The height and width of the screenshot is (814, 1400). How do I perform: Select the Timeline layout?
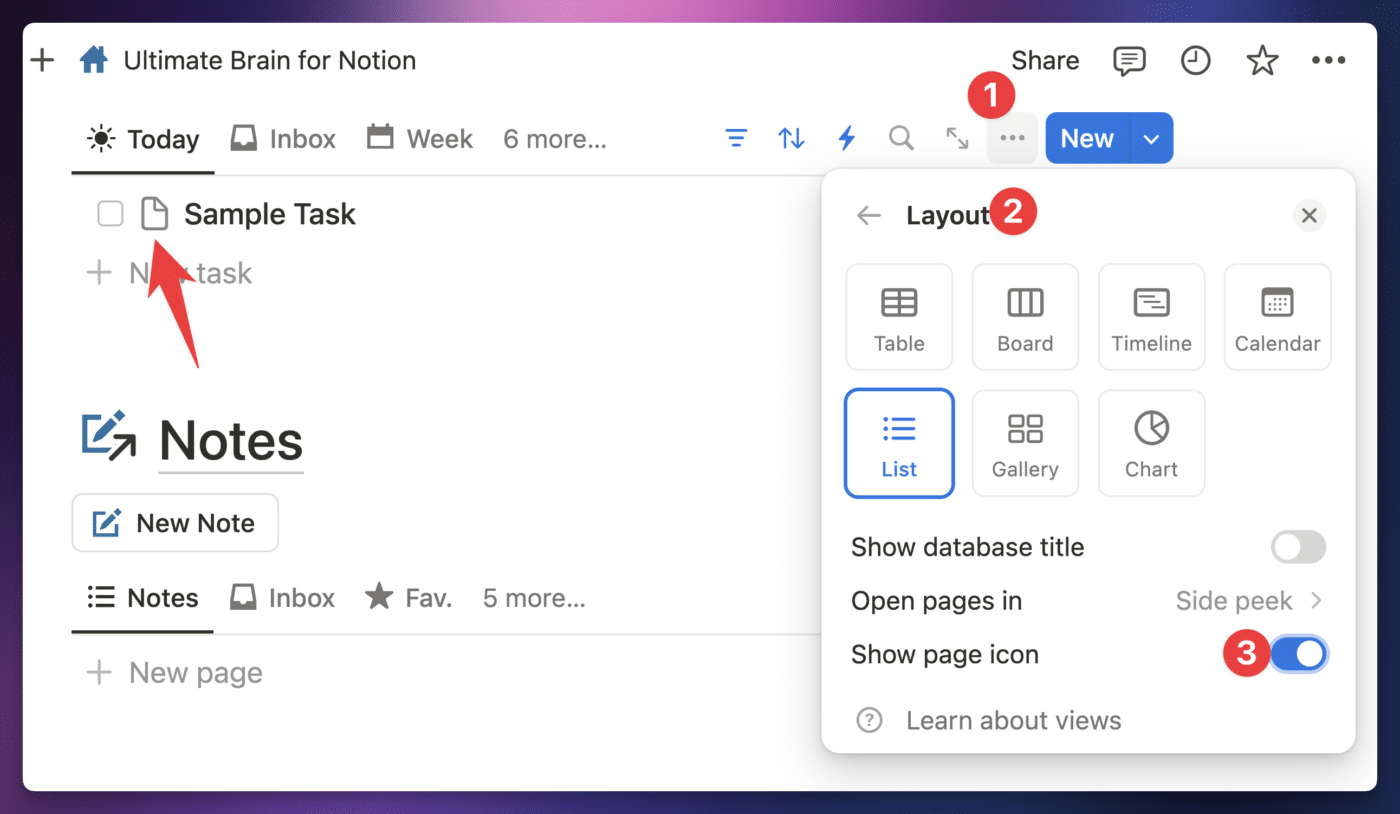[x=1151, y=317]
